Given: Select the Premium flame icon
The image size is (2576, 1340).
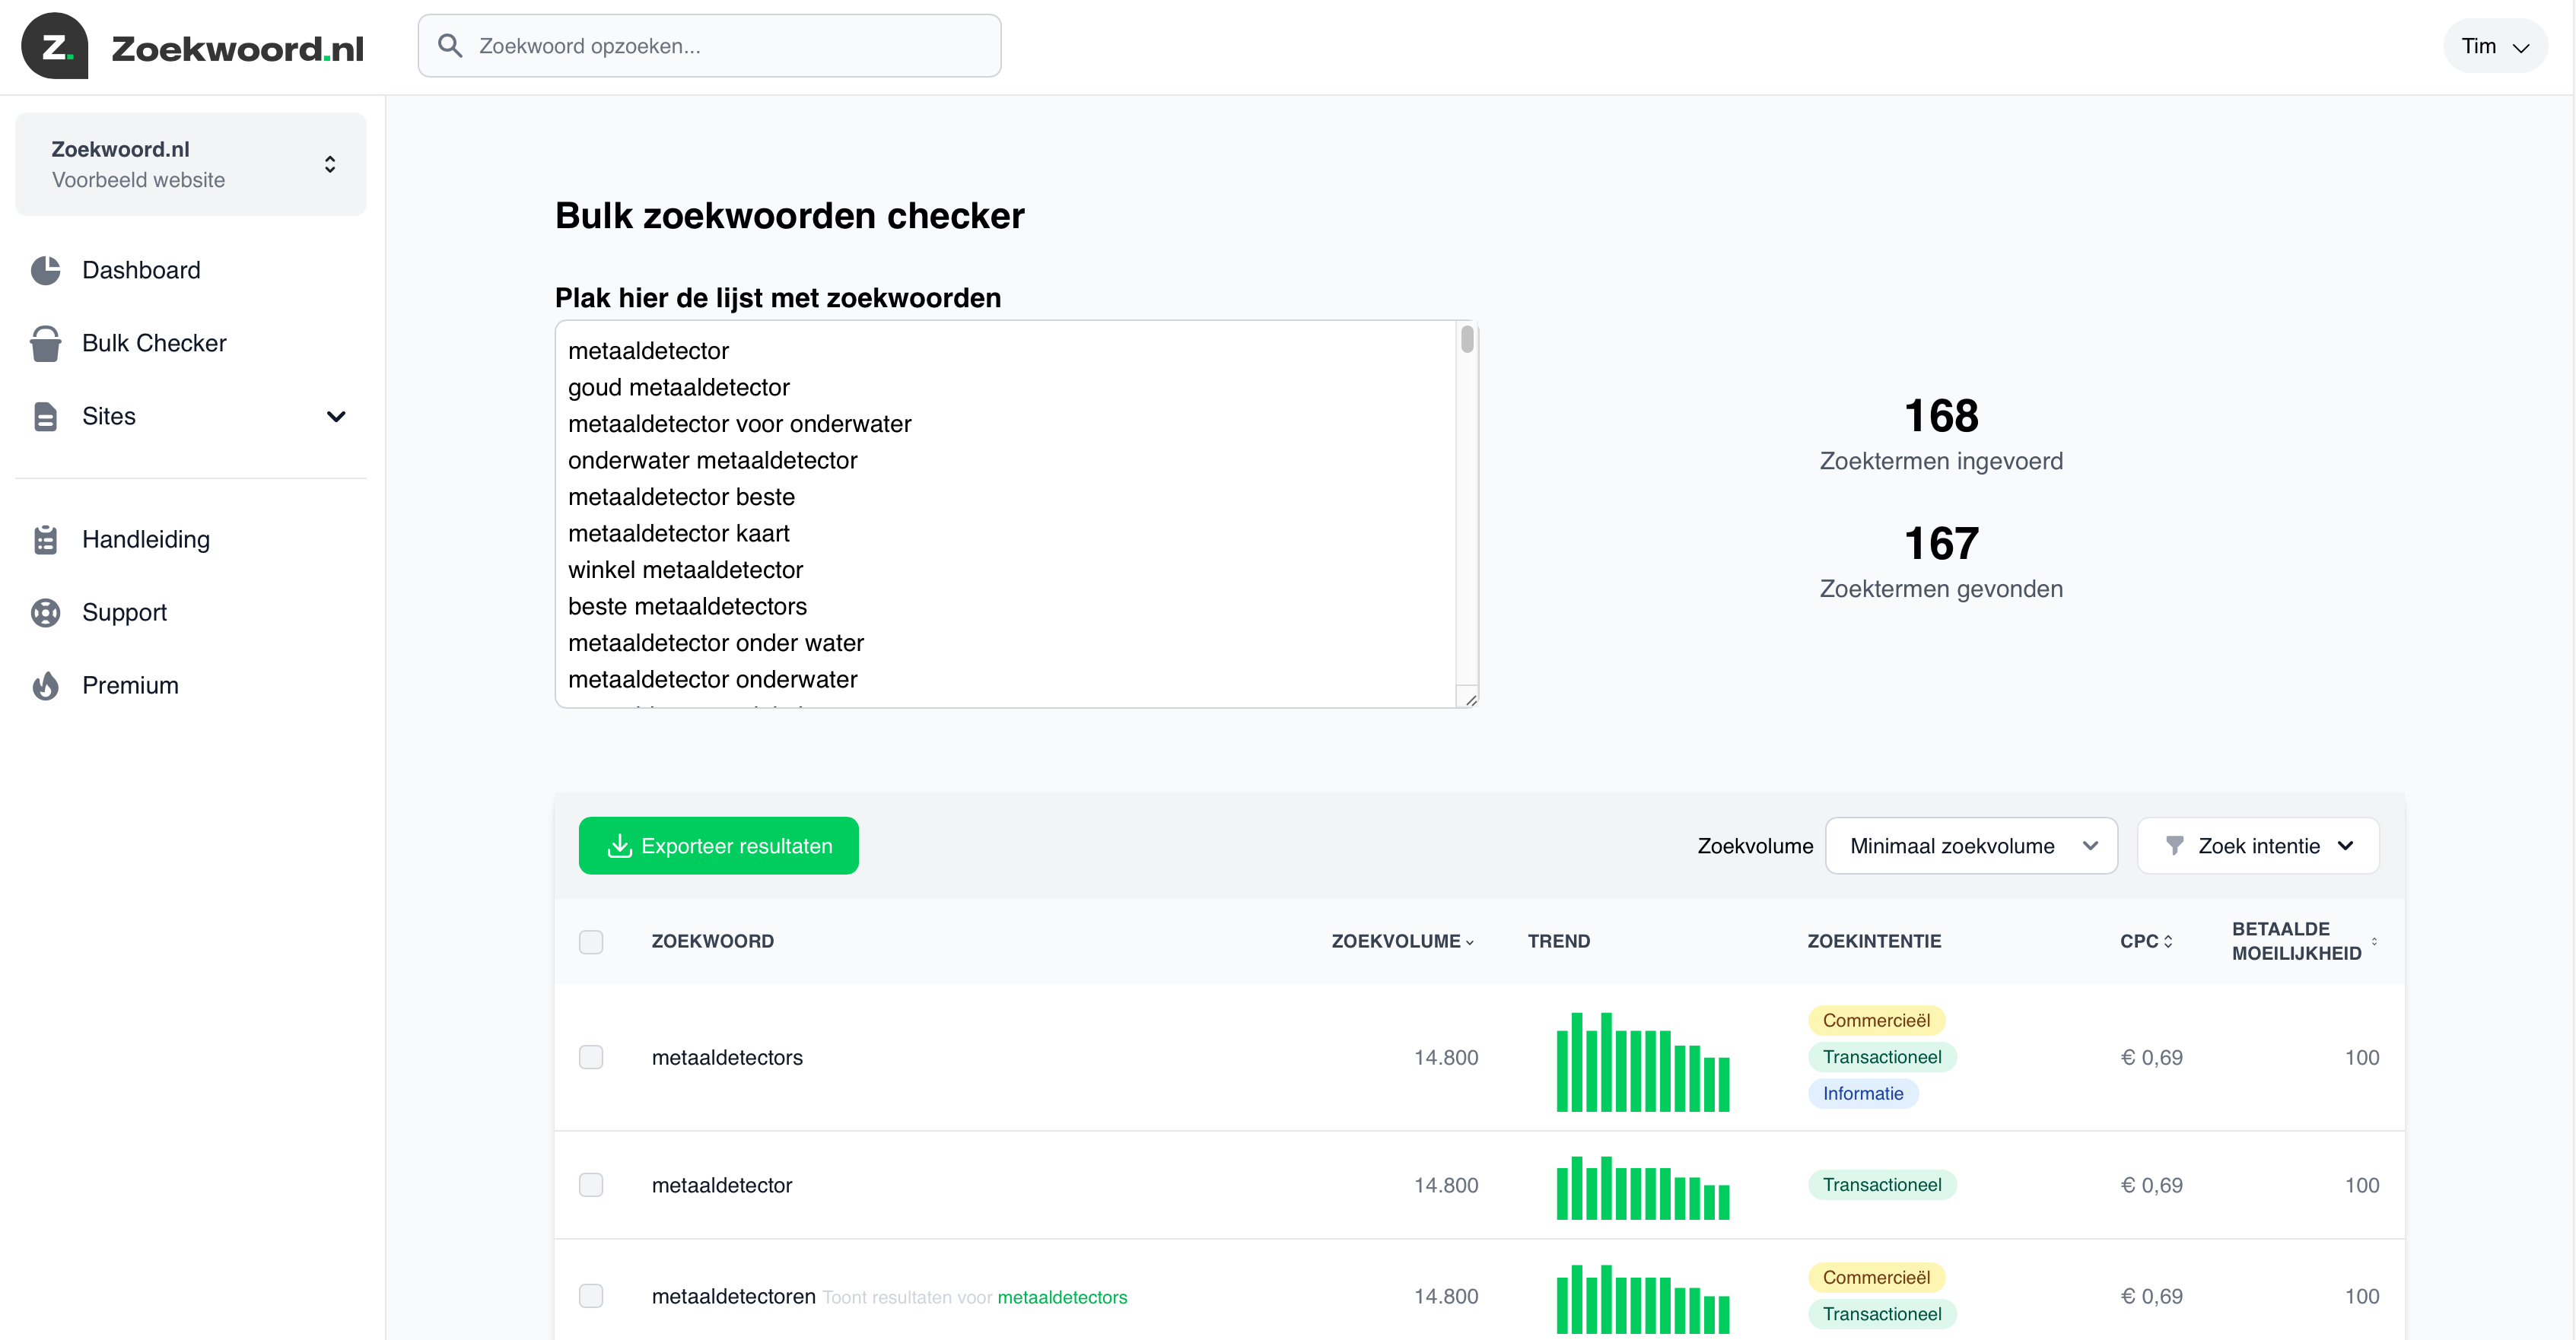Looking at the screenshot, I should pyautogui.click(x=46, y=685).
